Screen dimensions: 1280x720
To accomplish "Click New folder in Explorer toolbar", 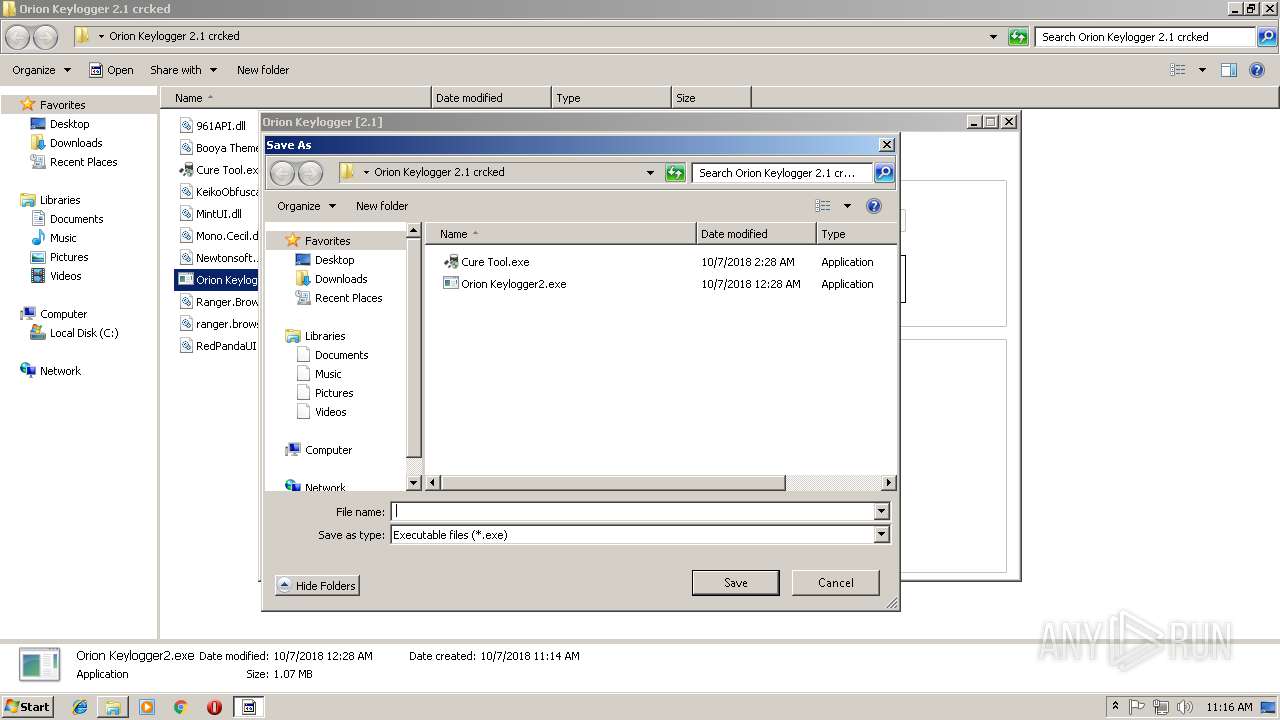I will pos(263,70).
